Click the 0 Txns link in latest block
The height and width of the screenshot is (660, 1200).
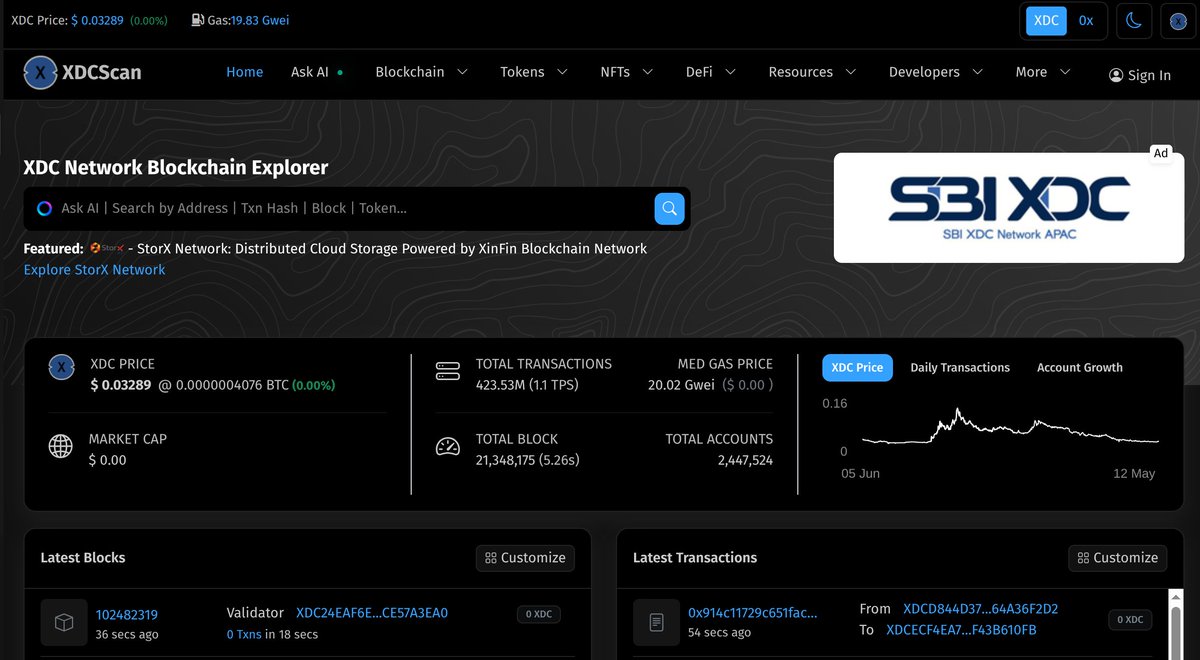coord(245,635)
